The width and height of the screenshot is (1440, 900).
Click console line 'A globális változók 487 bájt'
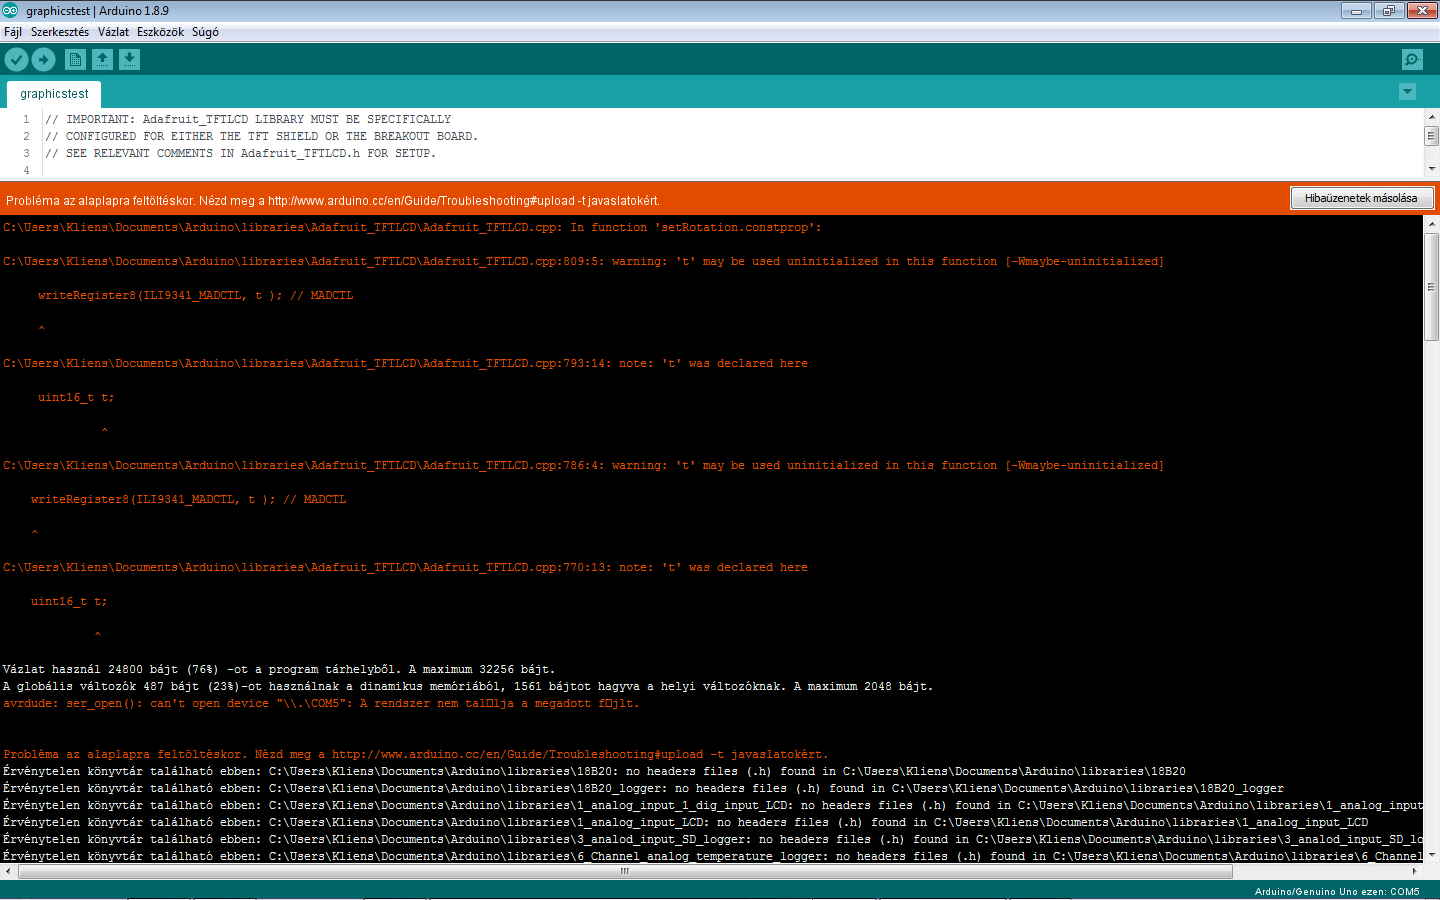coord(468,687)
